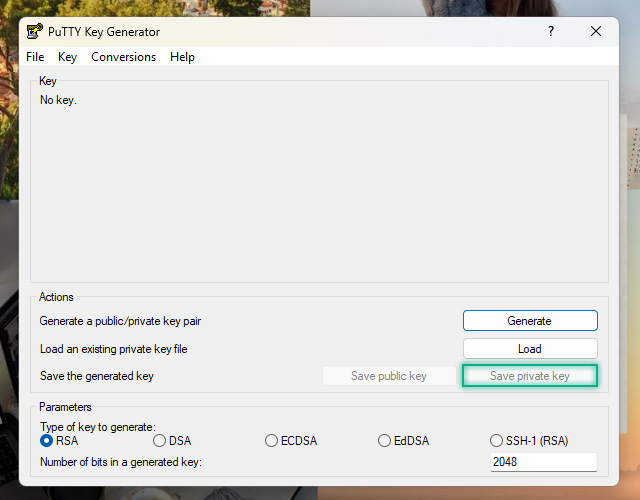
Task: Close the PuTTY Key Generator window
Action: click(x=596, y=31)
